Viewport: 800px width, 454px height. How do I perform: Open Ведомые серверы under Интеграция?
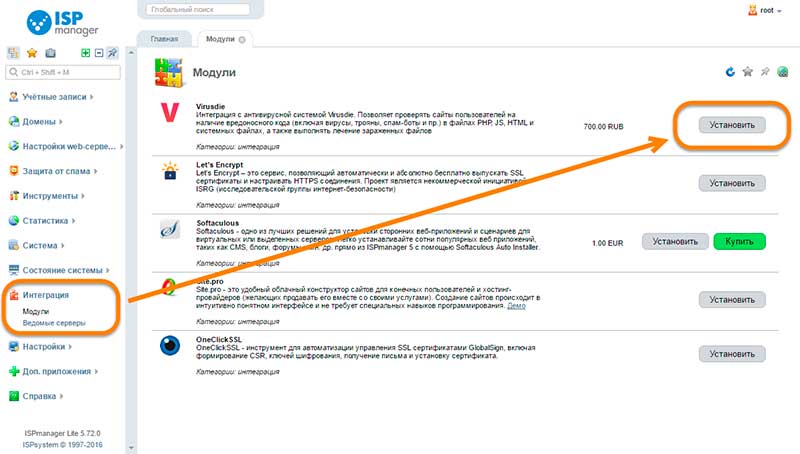(x=54, y=323)
